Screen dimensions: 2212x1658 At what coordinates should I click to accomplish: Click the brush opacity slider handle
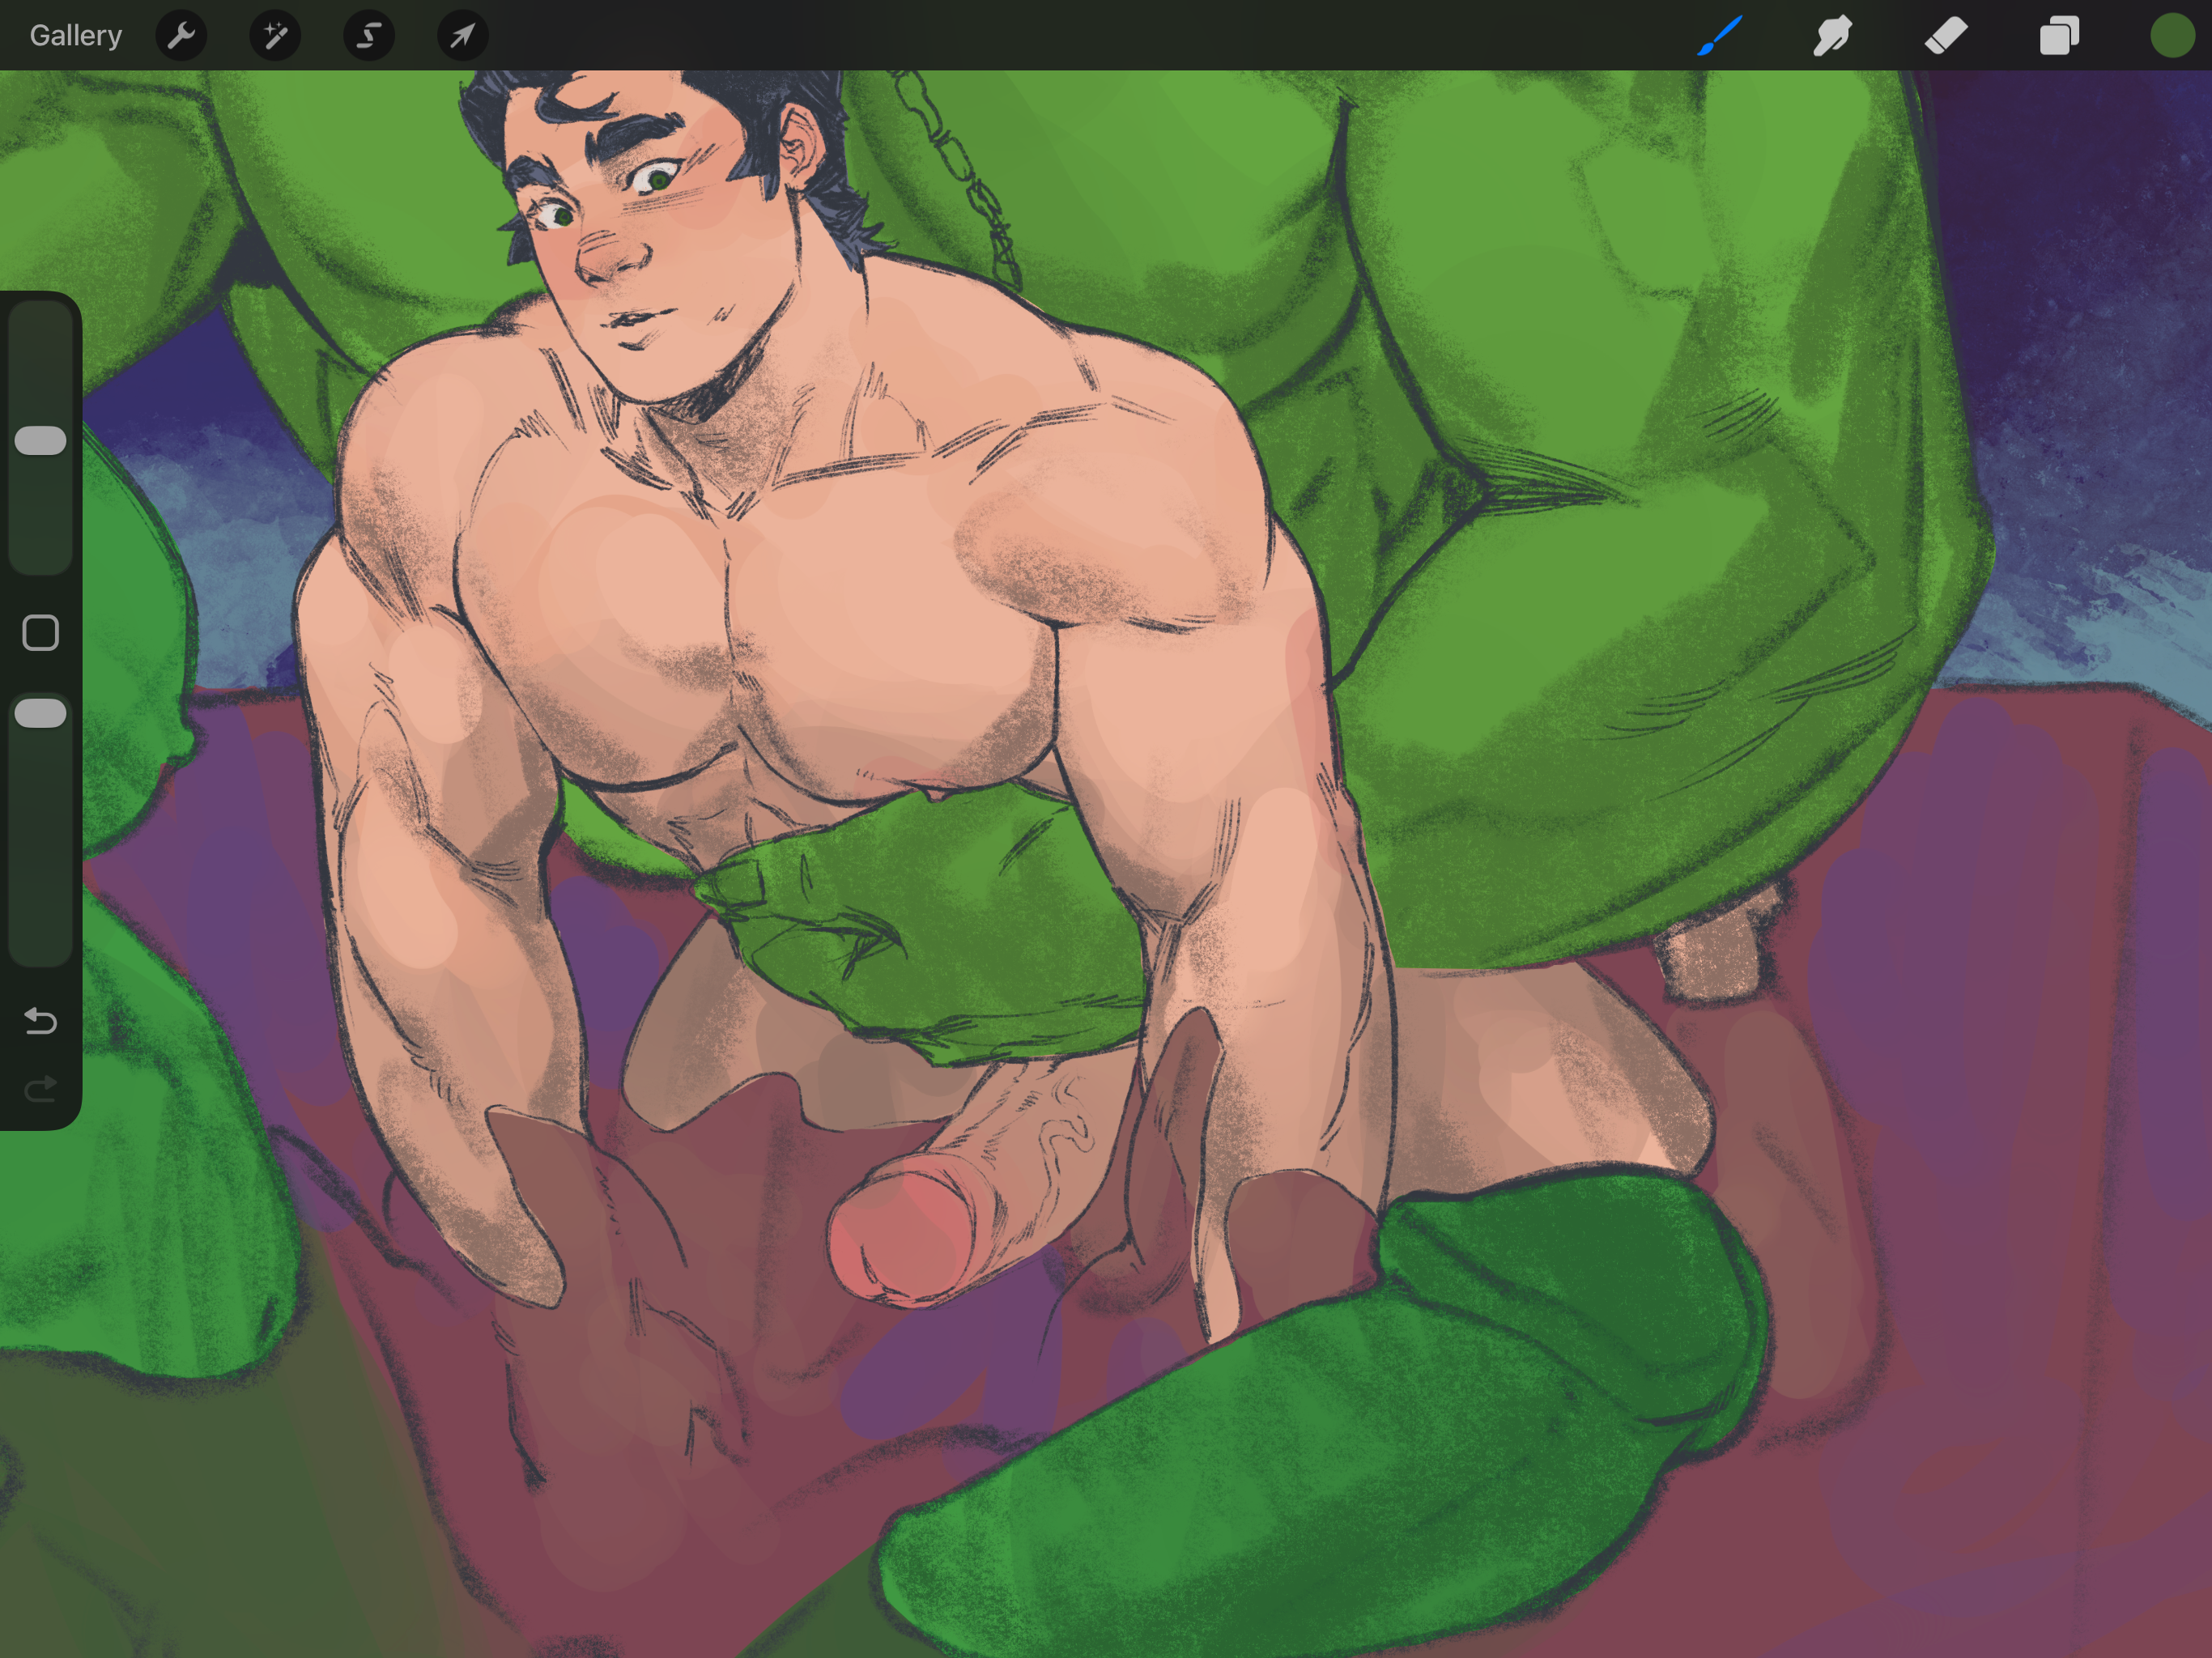[x=41, y=714]
